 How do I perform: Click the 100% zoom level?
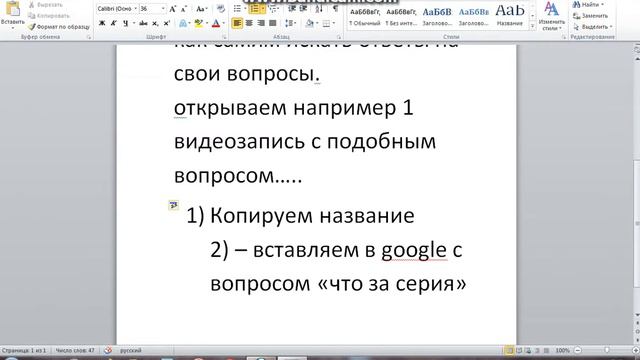(x=562, y=350)
